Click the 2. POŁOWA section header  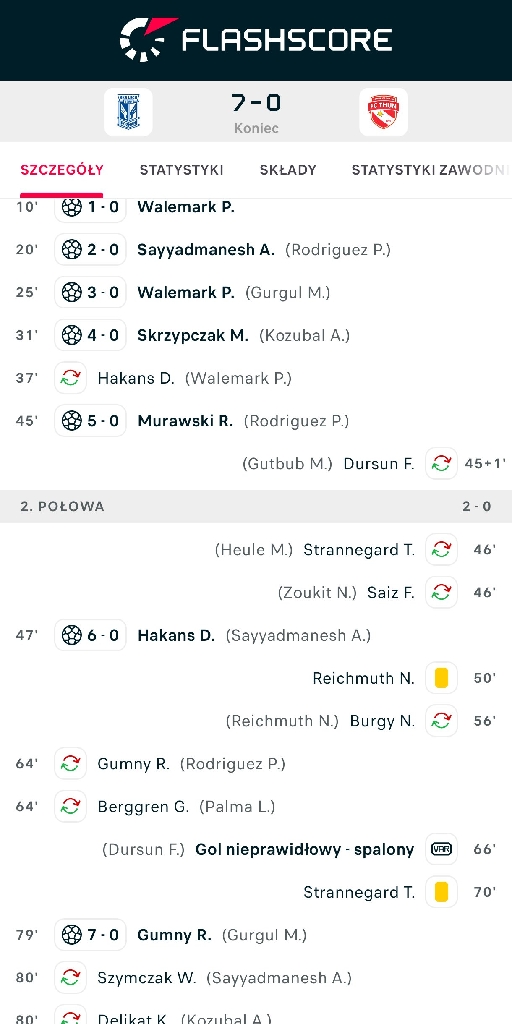256,506
